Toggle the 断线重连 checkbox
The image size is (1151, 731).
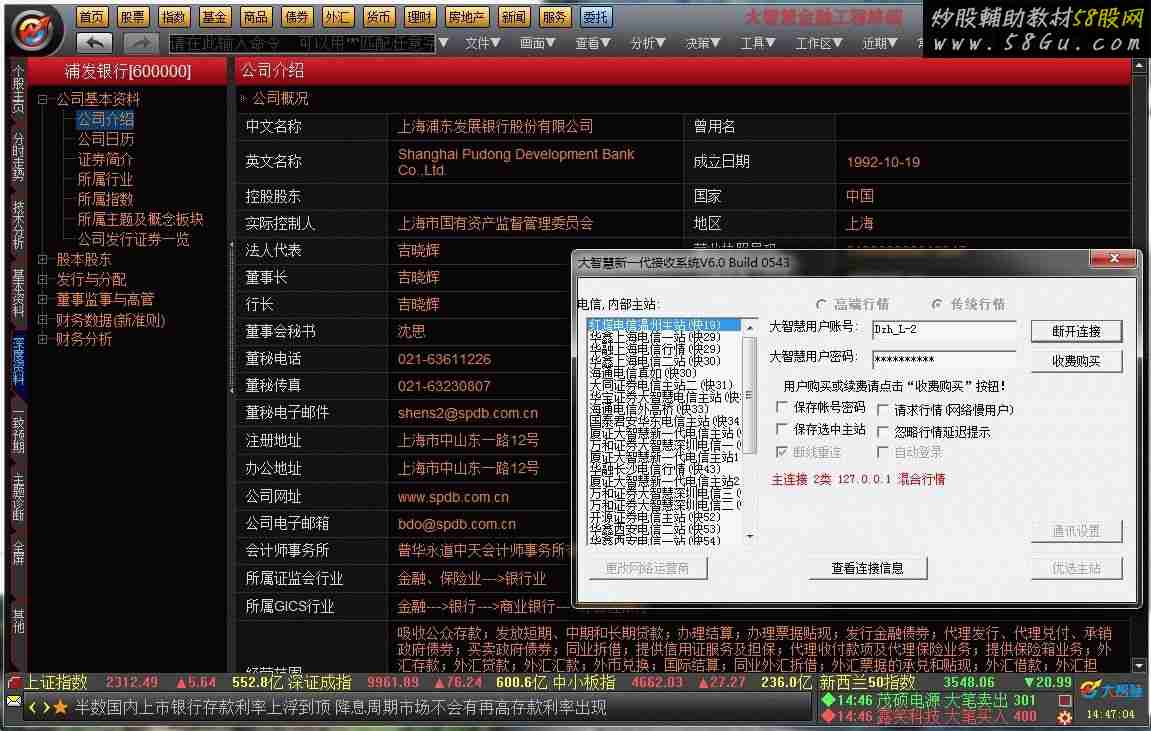coord(782,452)
